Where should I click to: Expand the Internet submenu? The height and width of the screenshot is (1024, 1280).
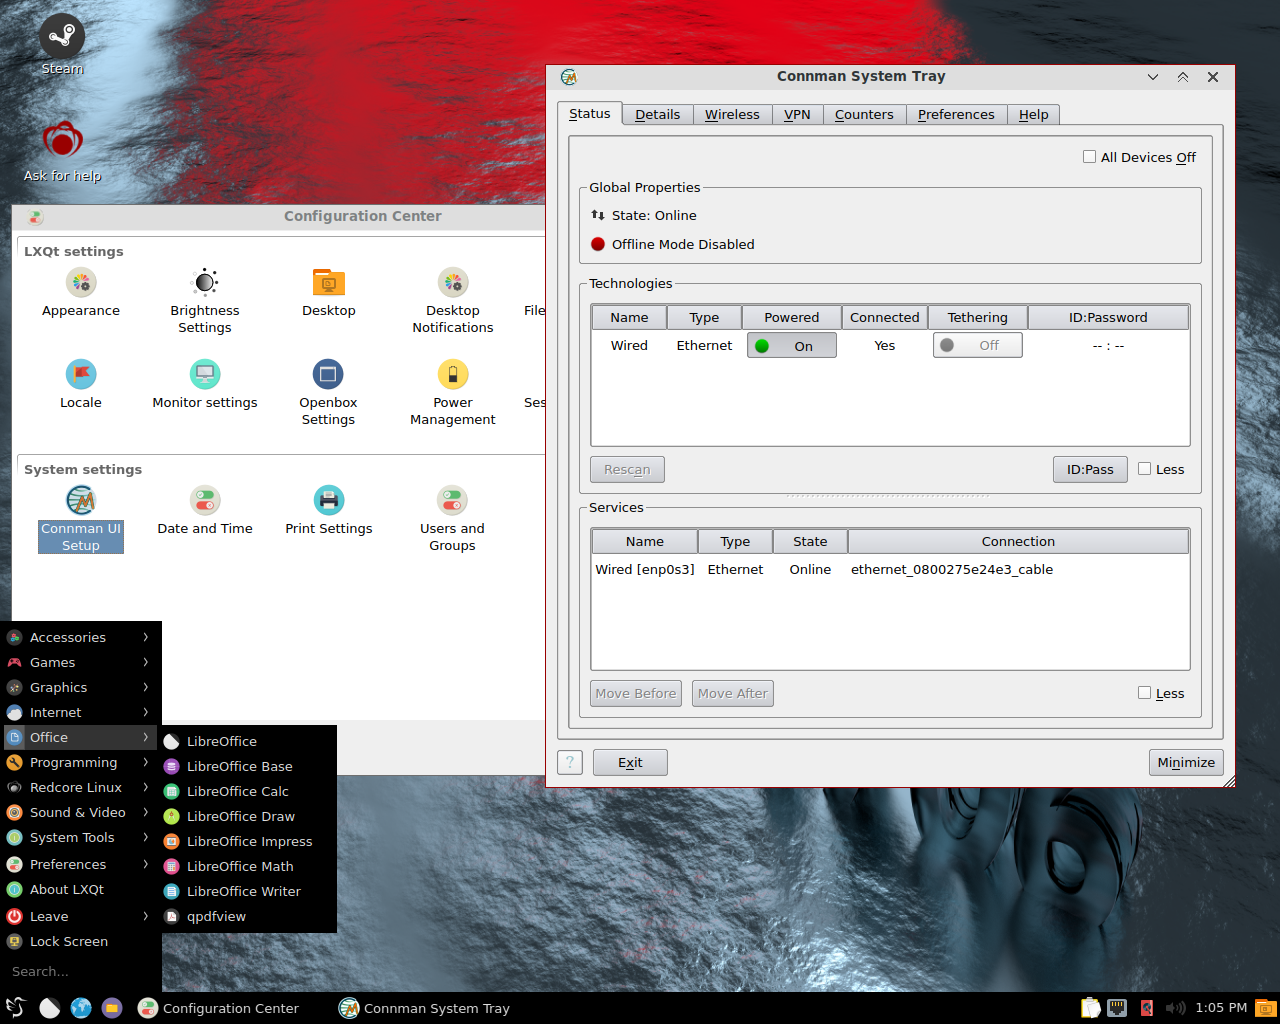pos(81,712)
